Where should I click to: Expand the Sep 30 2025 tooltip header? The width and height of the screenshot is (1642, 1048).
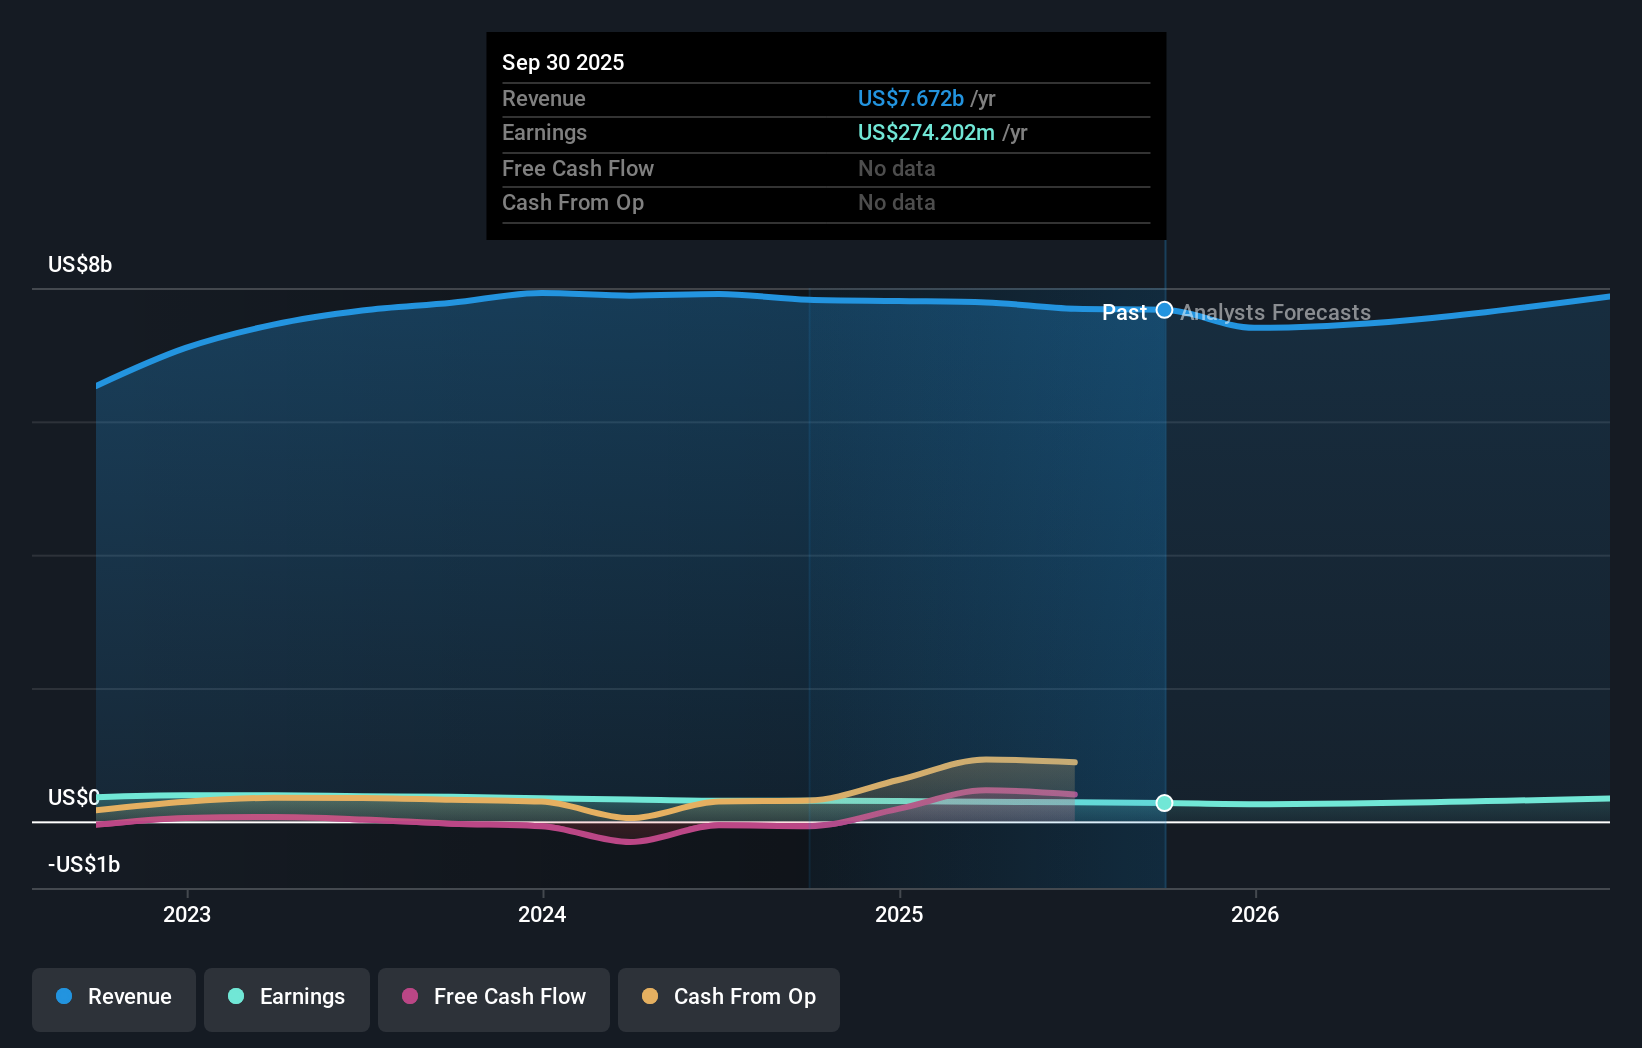(x=563, y=62)
